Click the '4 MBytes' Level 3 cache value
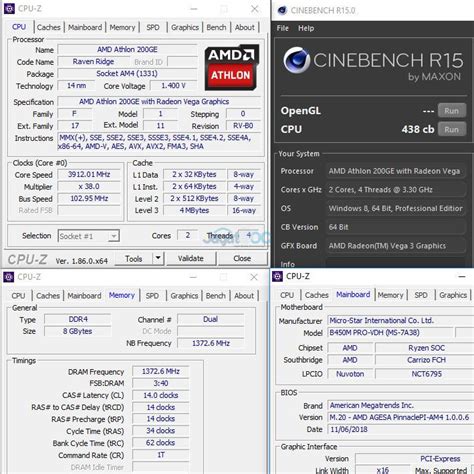The height and width of the screenshot is (474, 474). coord(194,210)
